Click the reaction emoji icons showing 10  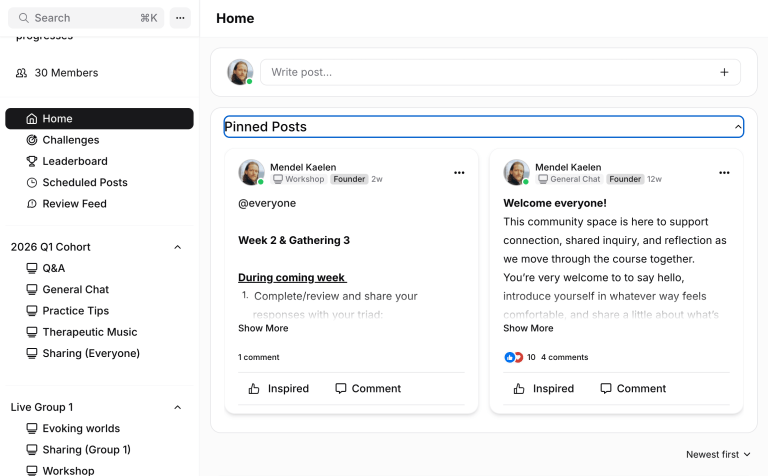tap(514, 357)
